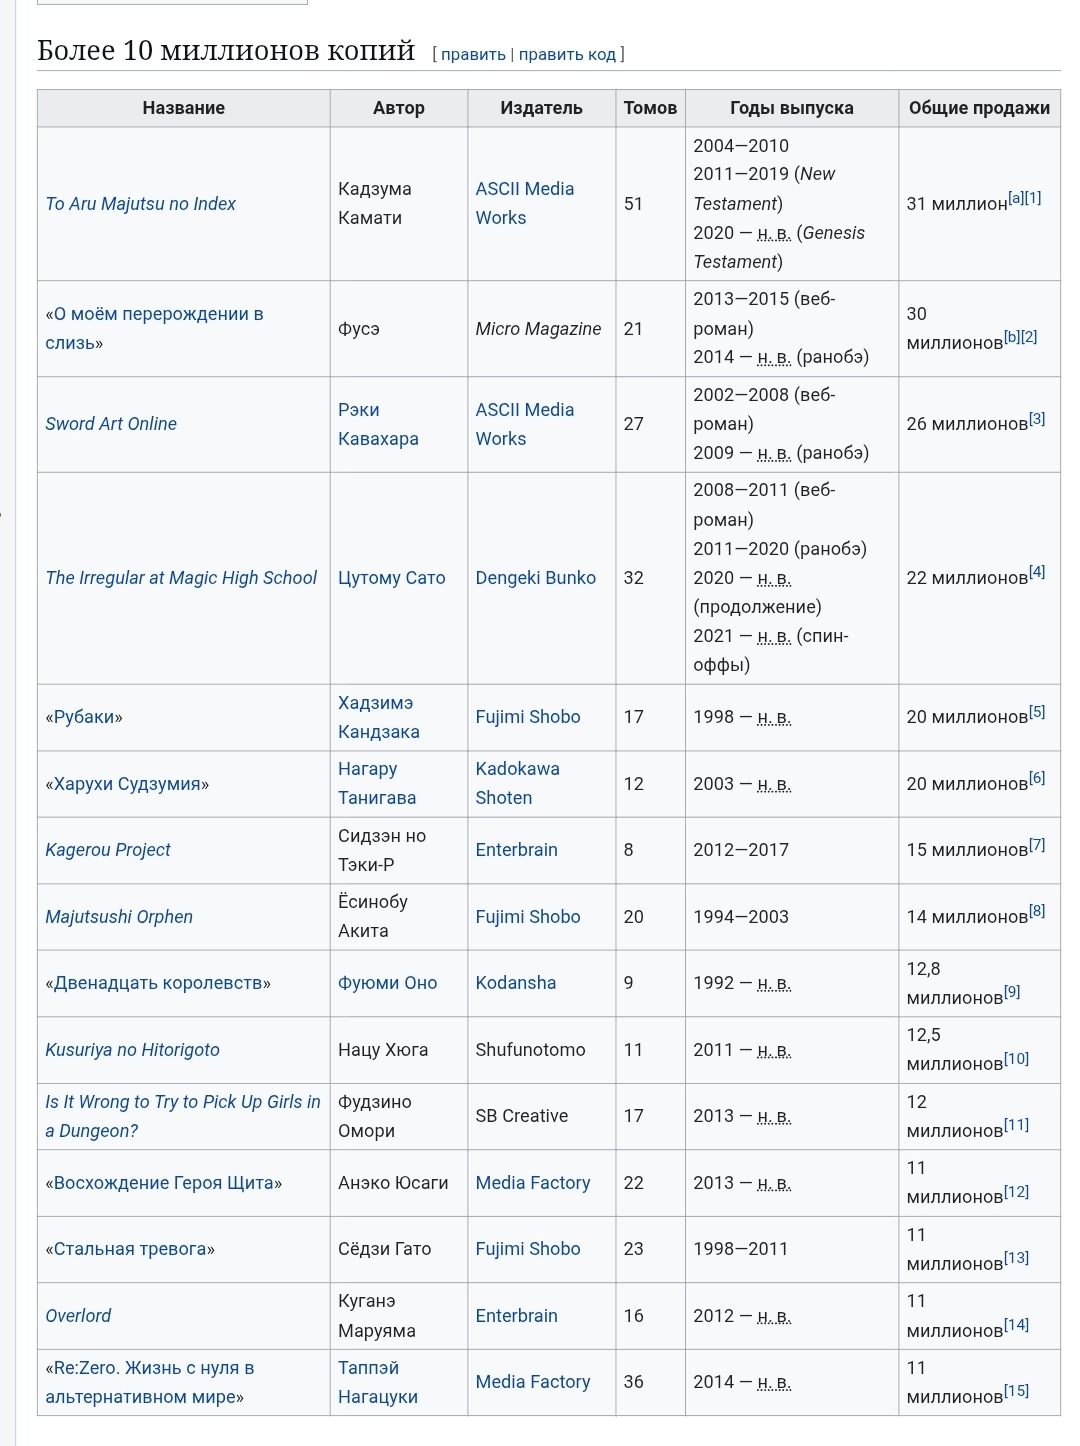Open the Kusuriya no Hitorigoto article
This screenshot has width=1080, height=1446.
point(132,1050)
